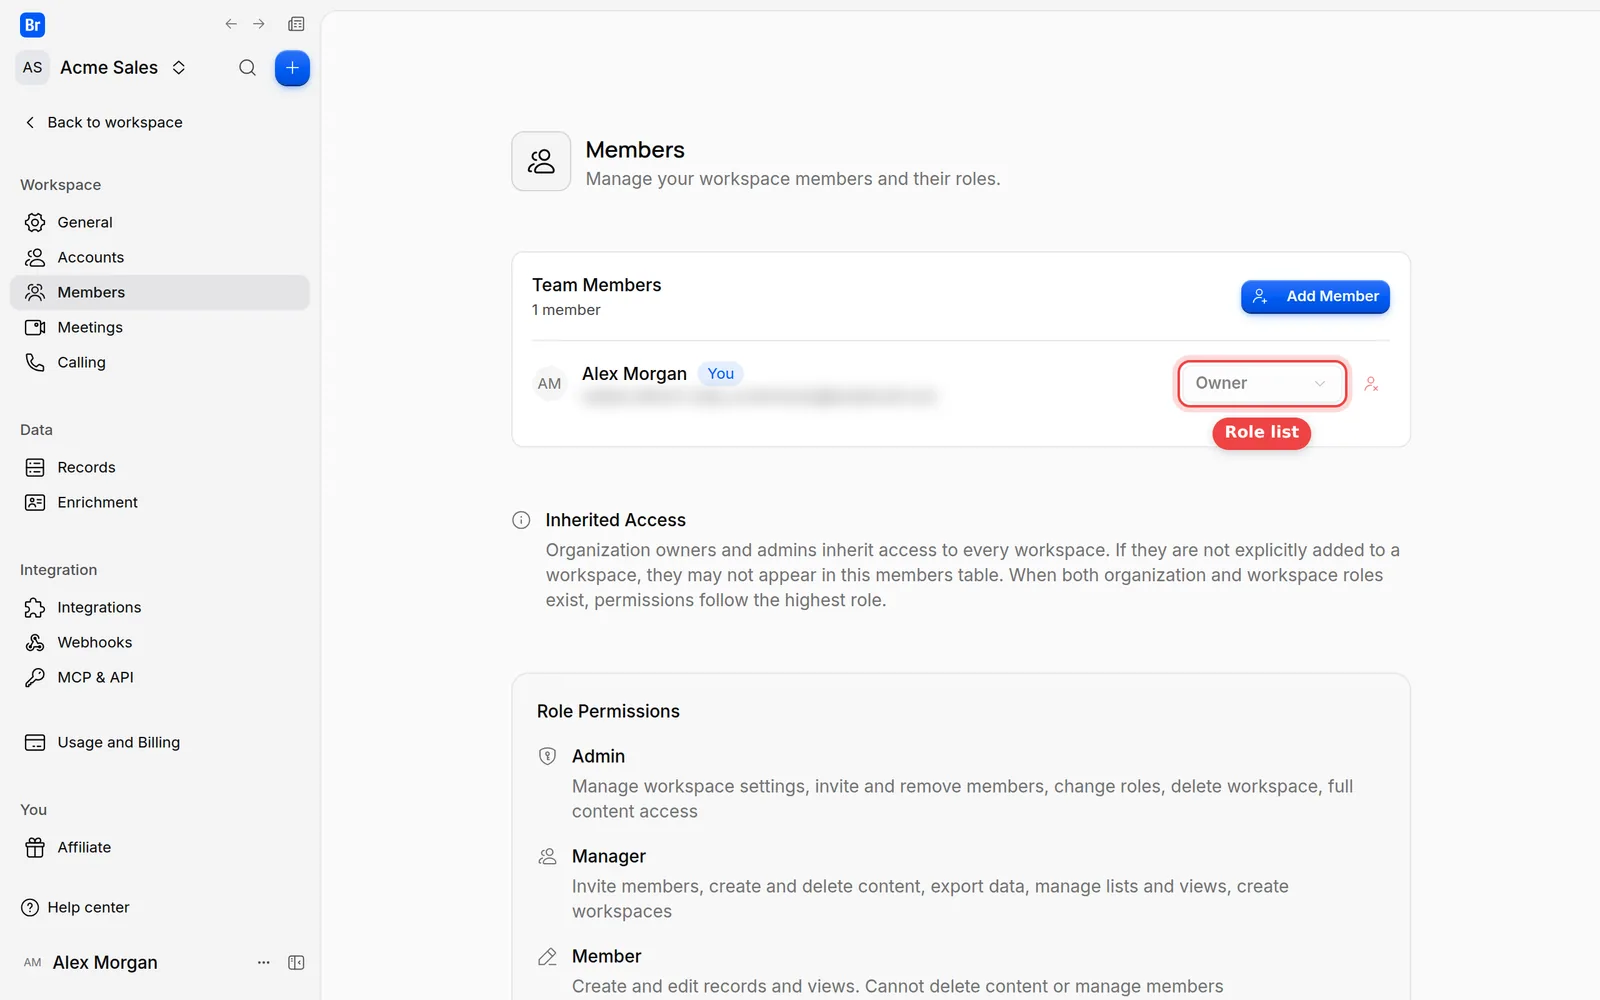1600x1000 pixels.
Task: Go back with the left arrow icon
Action: (231, 24)
